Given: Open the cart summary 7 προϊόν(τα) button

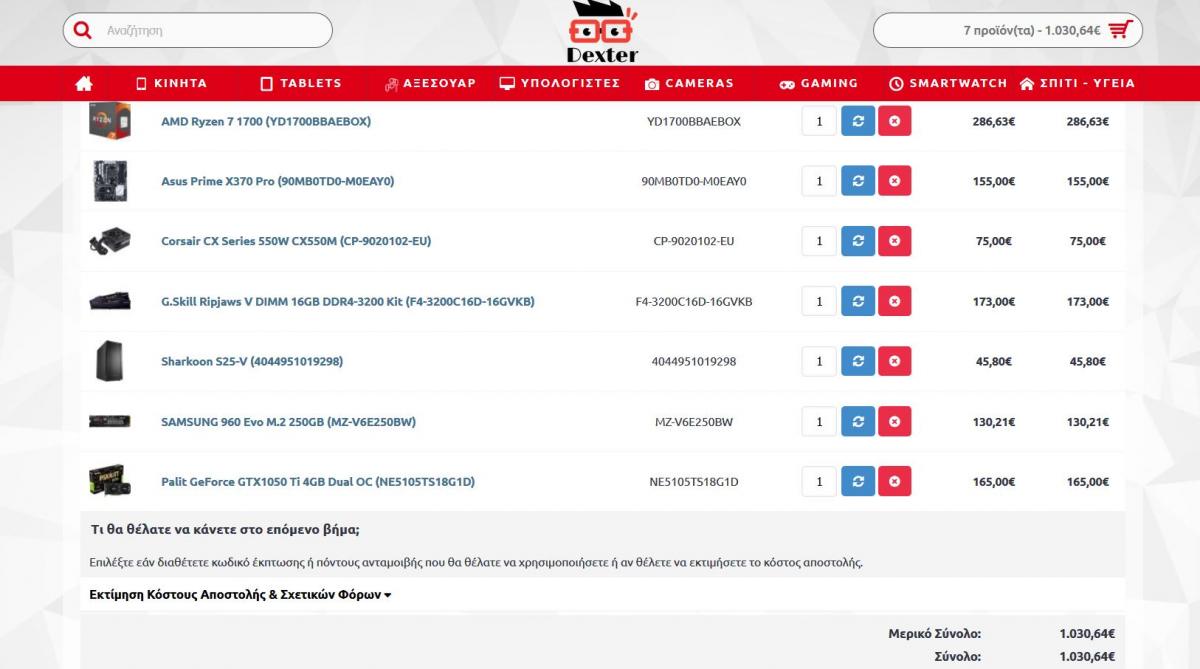Looking at the screenshot, I should point(1008,30).
